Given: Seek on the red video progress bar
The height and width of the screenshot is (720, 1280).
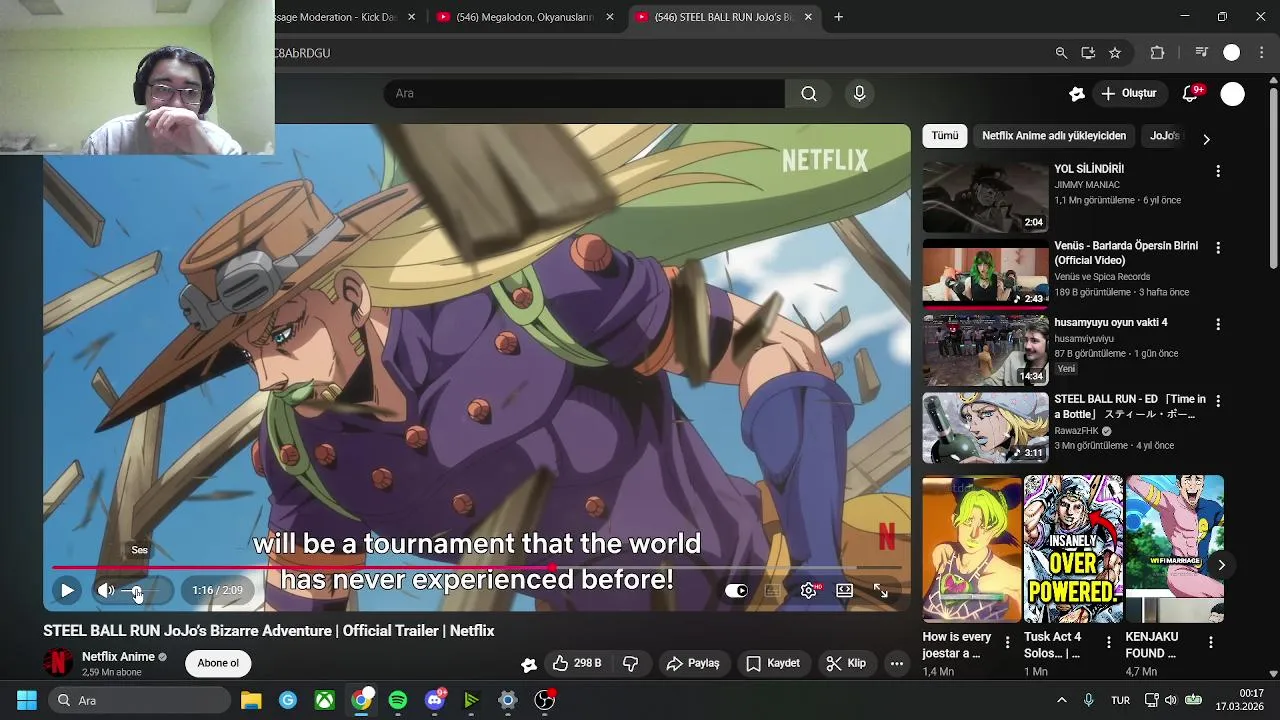Looking at the screenshot, I should [x=476, y=568].
